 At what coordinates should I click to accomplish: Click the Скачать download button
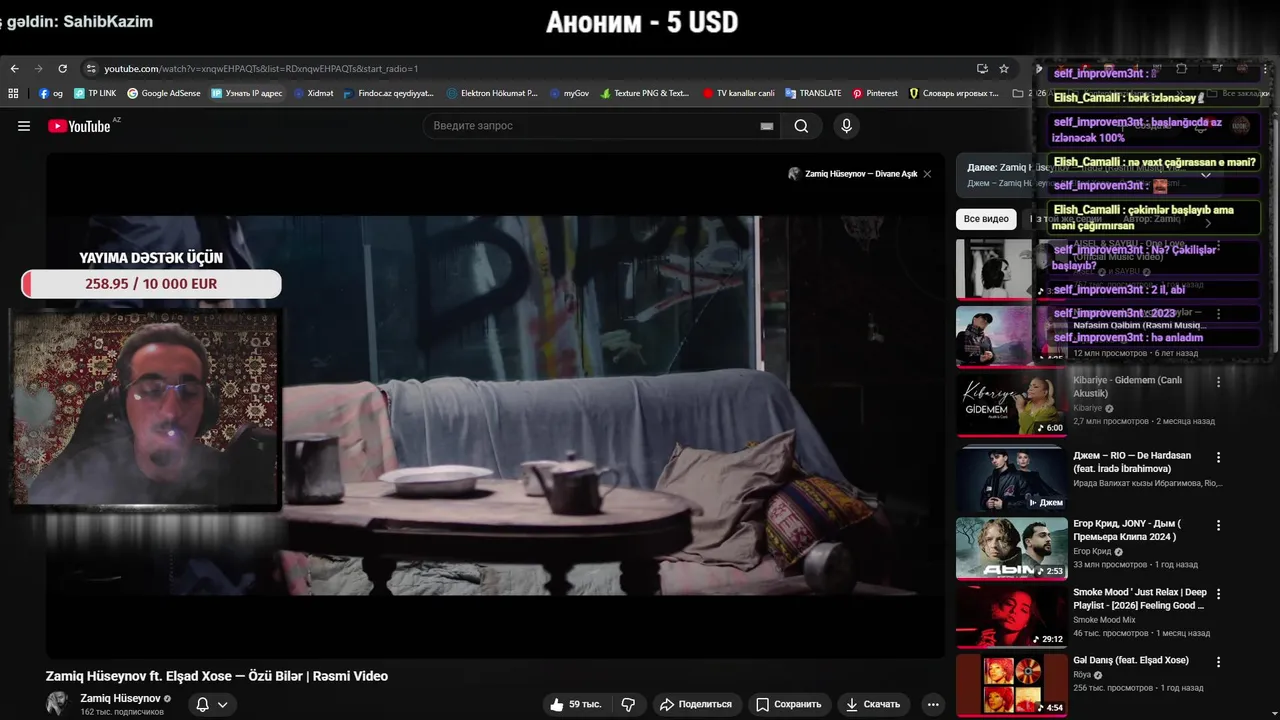coord(873,704)
